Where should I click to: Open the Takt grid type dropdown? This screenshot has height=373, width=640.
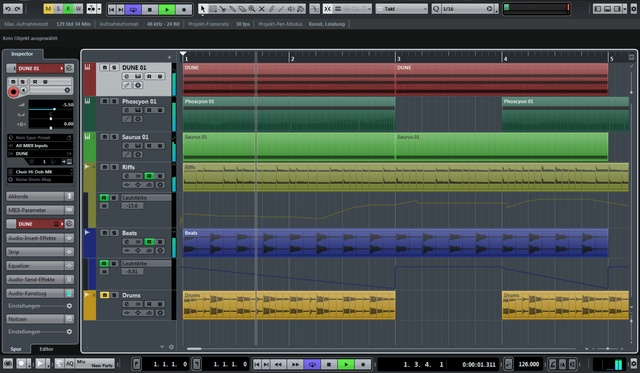(x=401, y=9)
